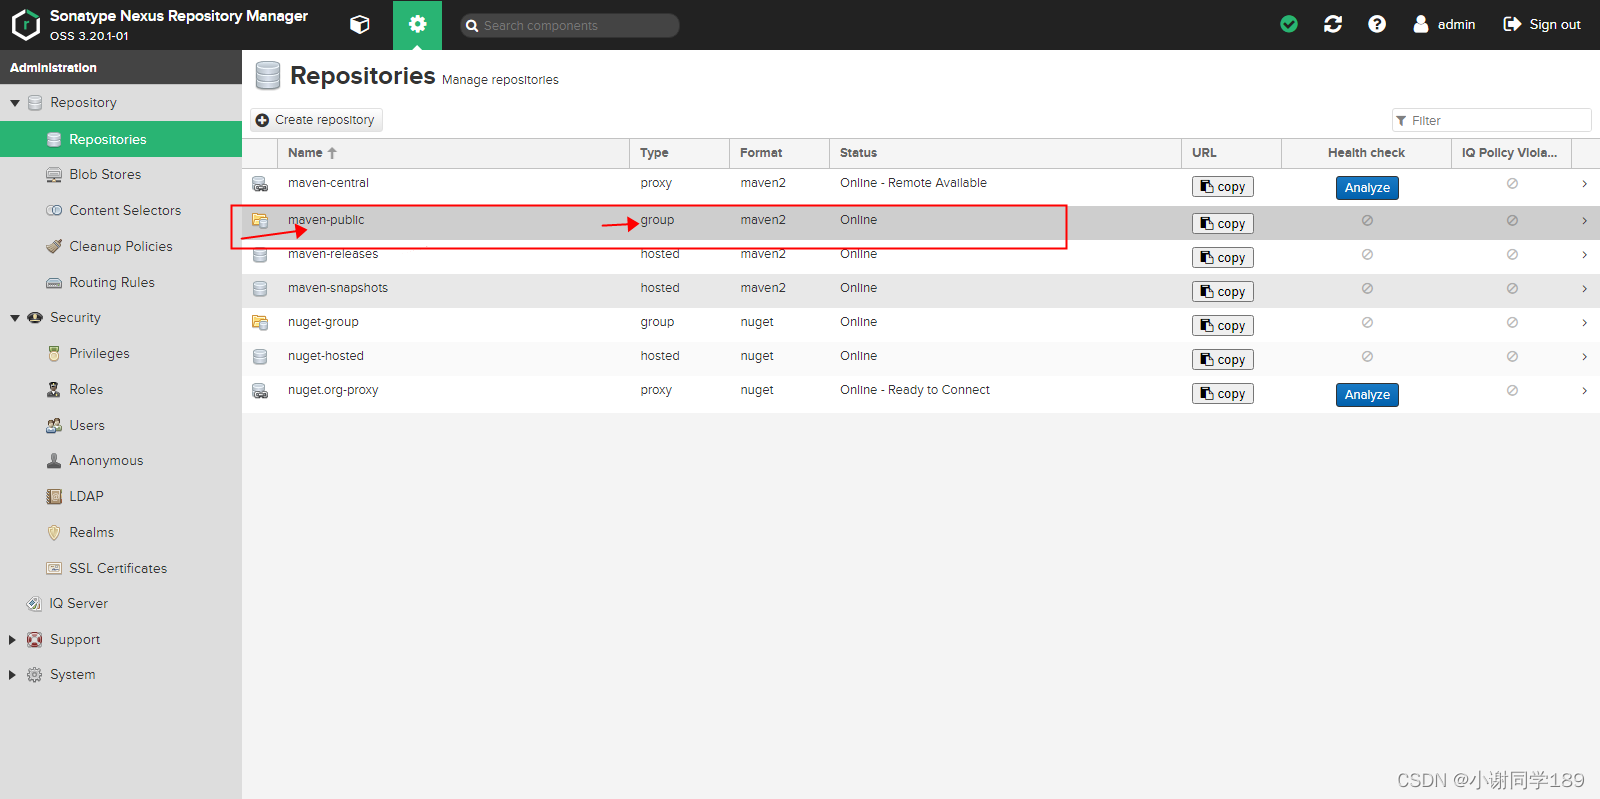Select the maven-public repository name
The height and width of the screenshot is (799, 1600).
point(326,220)
